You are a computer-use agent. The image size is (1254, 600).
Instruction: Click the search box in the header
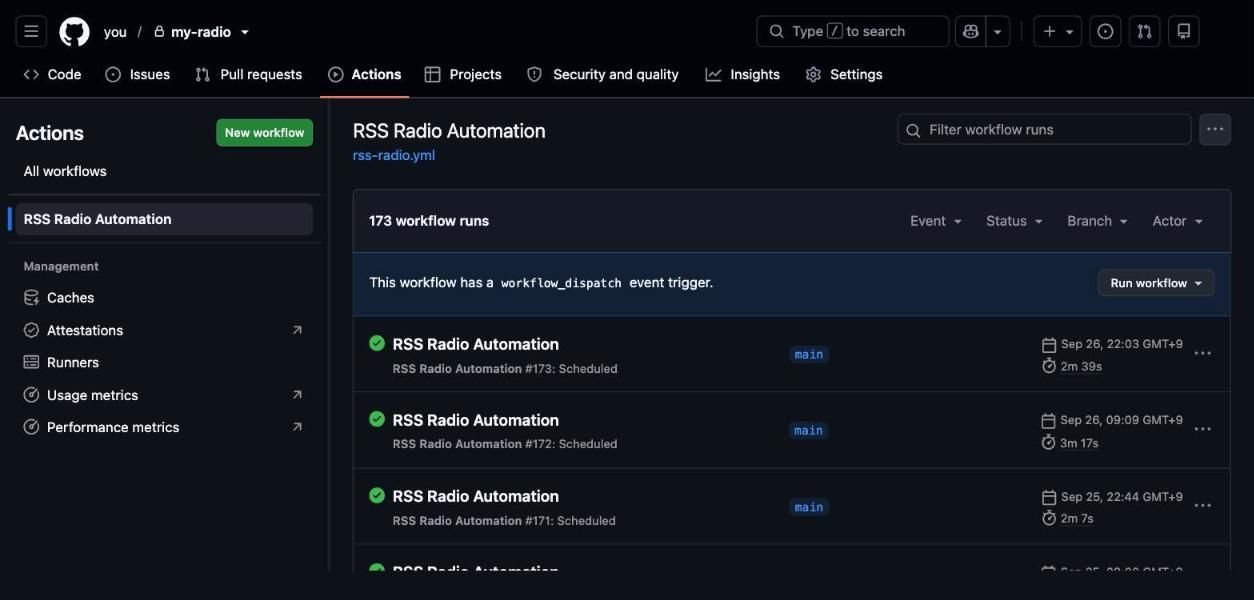[x=853, y=32]
